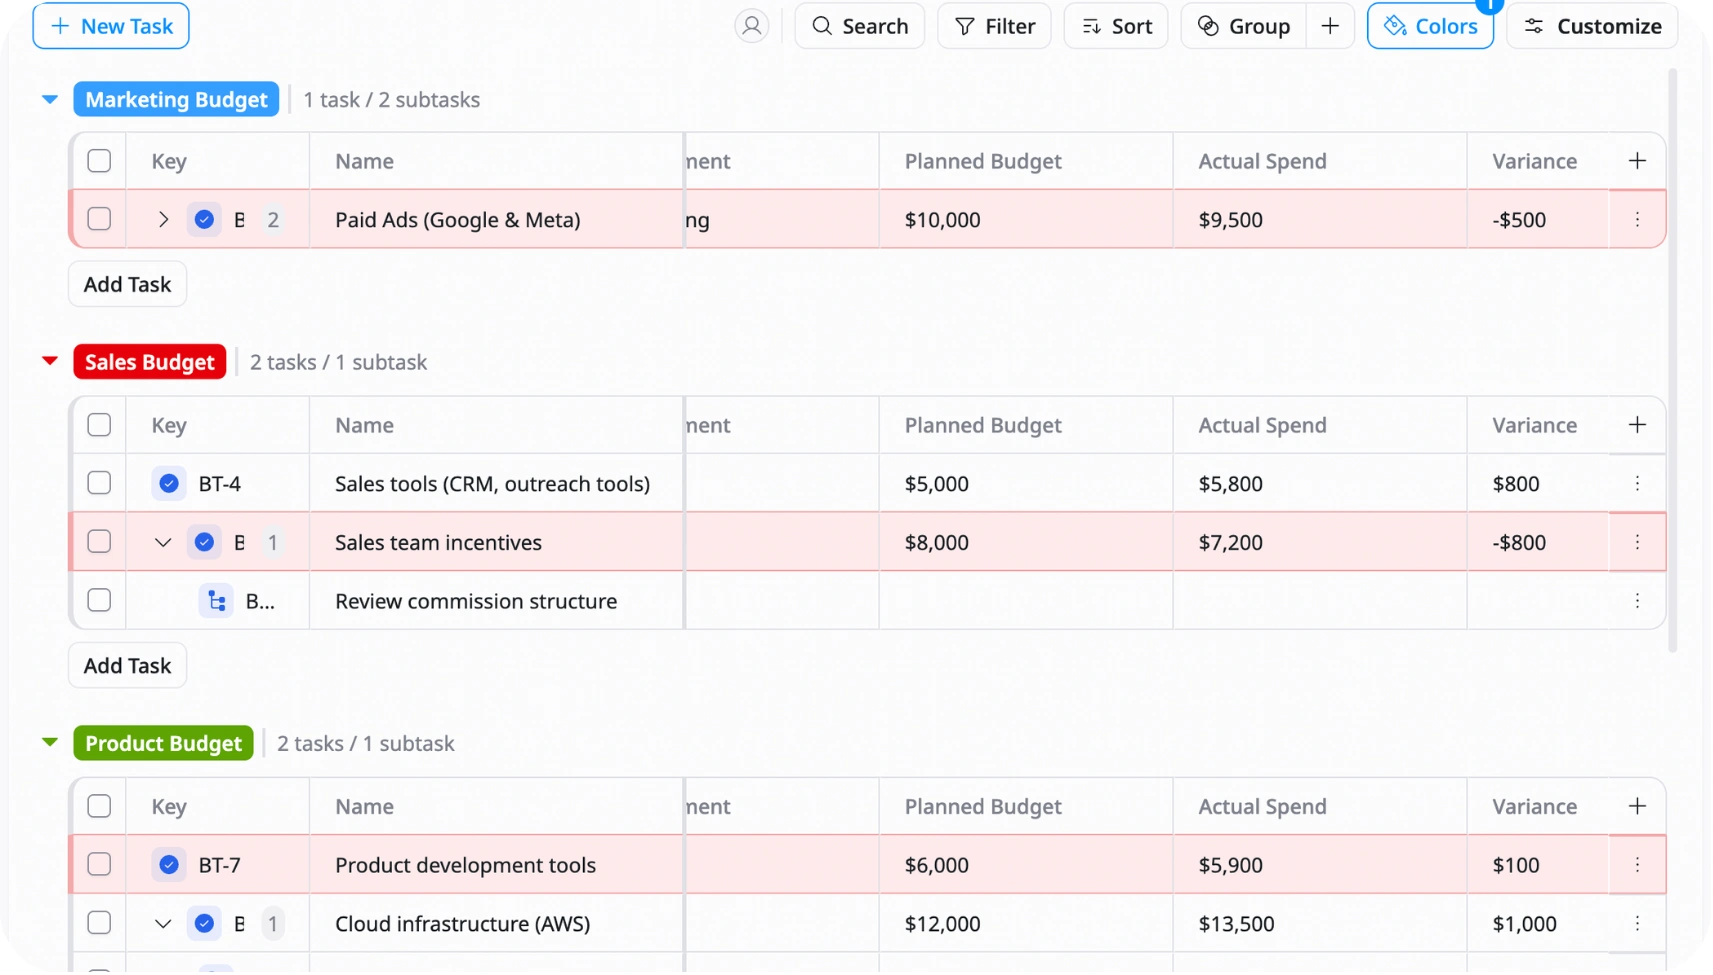Open the row menu for Sales tools
Viewport: 1713px width, 975px height.
(x=1637, y=483)
